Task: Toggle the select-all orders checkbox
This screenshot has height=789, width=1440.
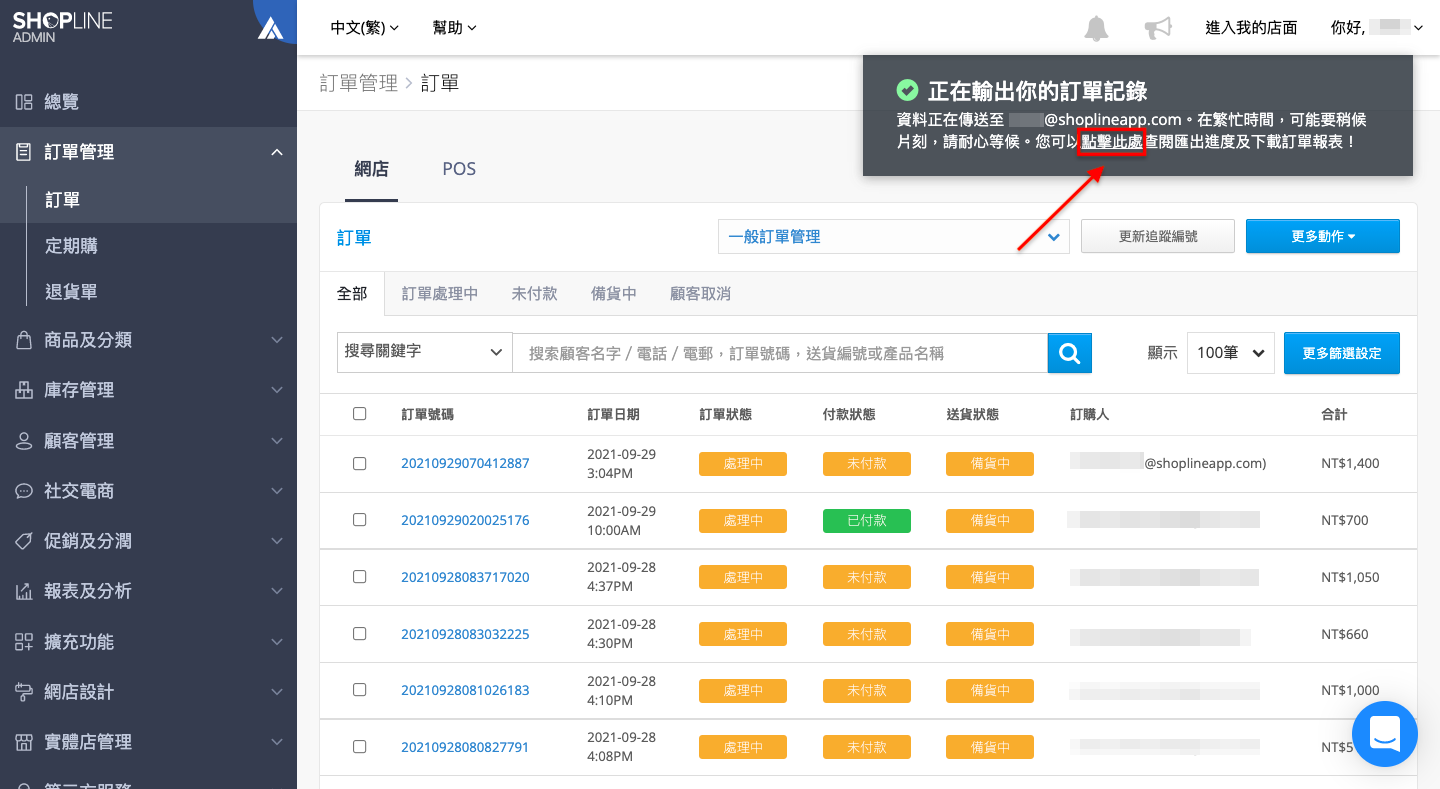Action: (360, 413)
